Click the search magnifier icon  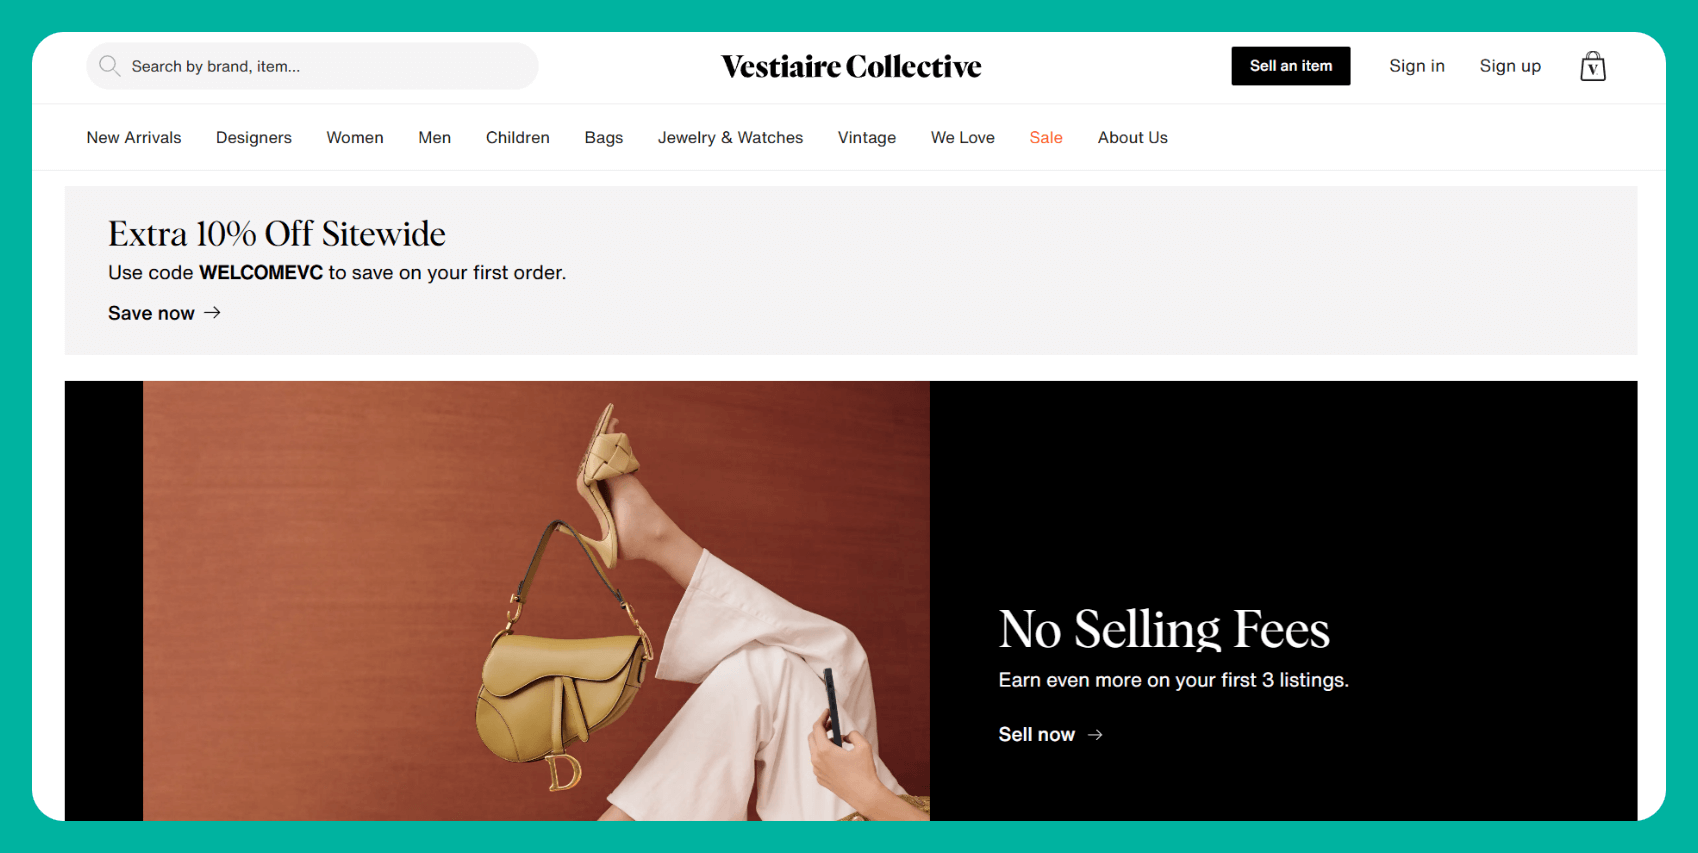(109, 66)
